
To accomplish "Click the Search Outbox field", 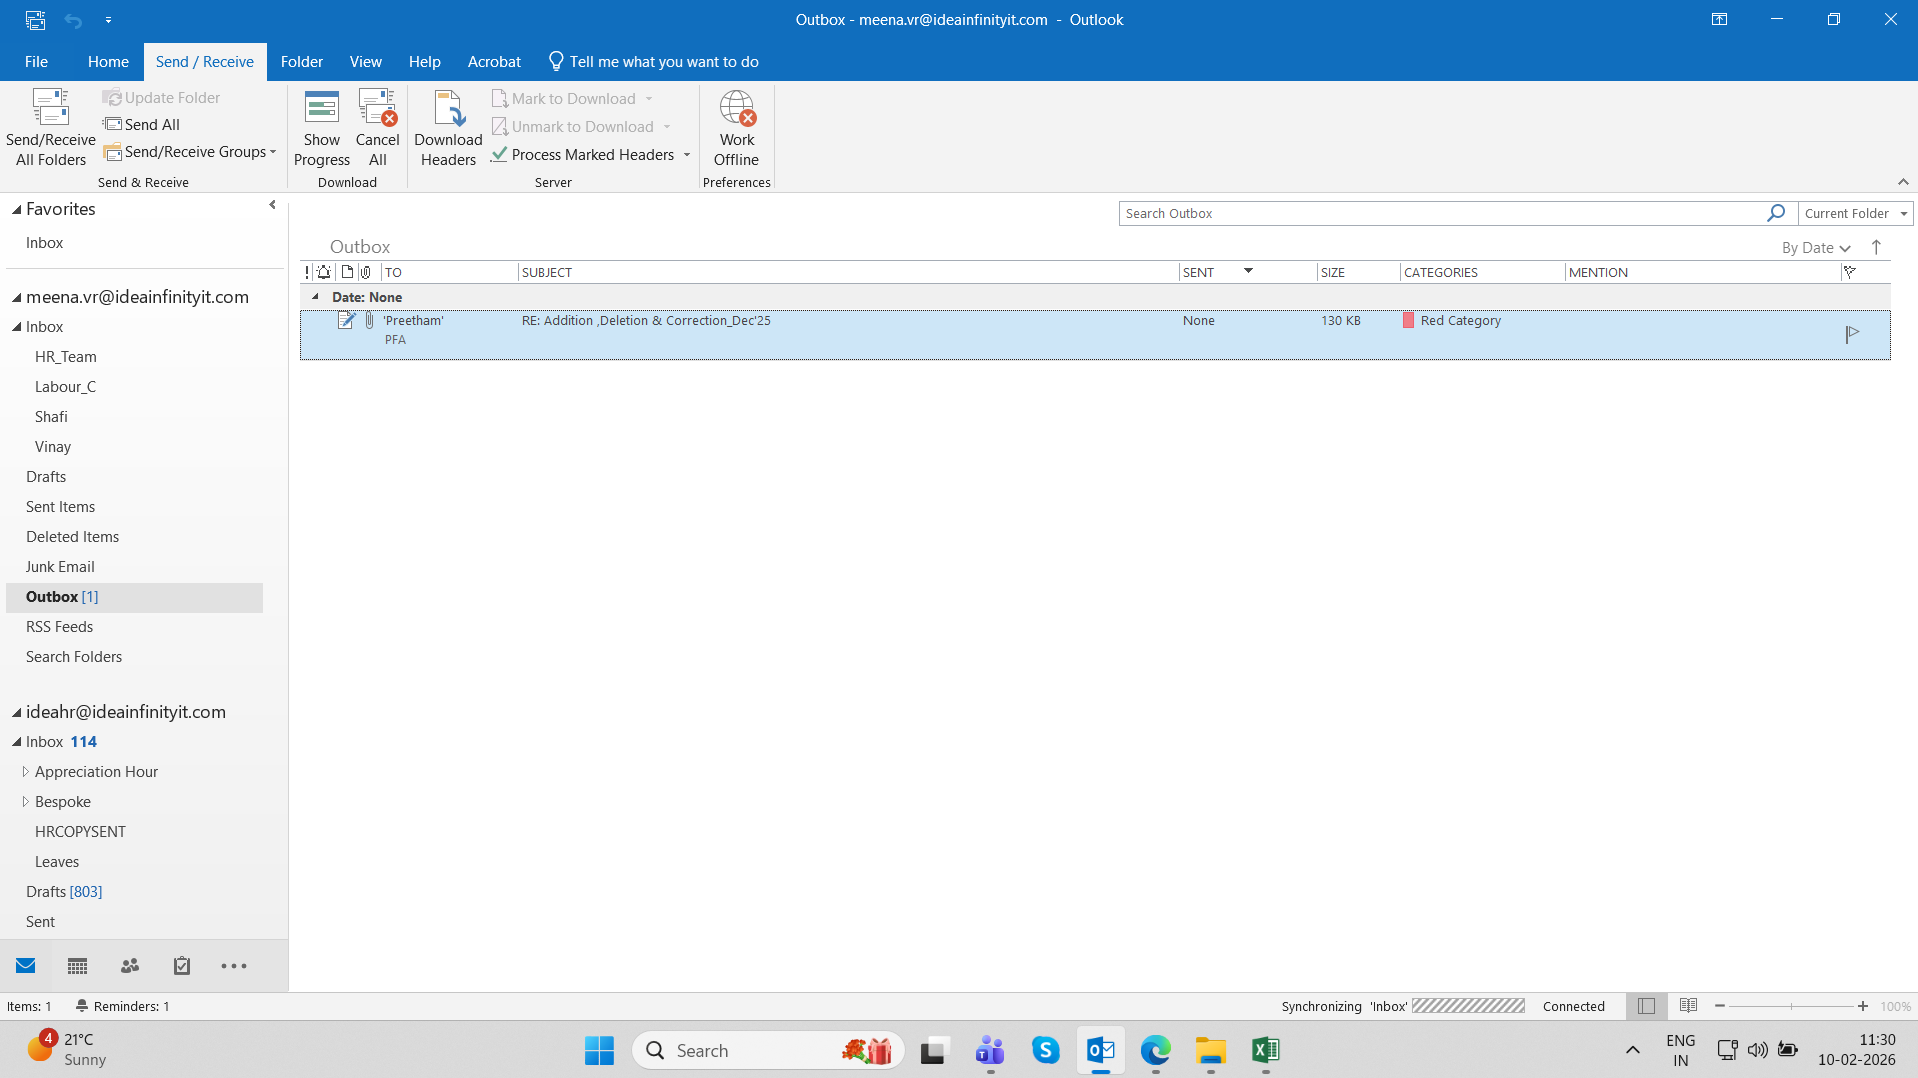I will [1440, 214].
